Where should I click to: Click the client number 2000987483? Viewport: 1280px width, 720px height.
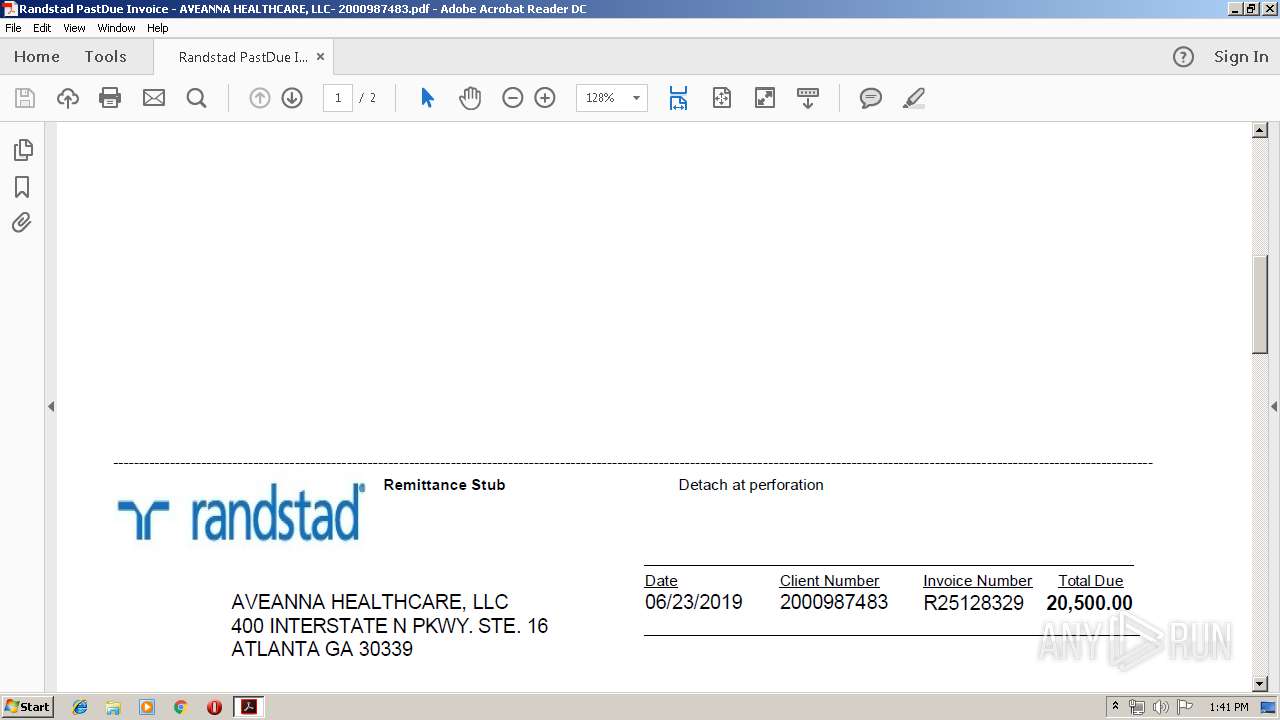pos(834,602)
